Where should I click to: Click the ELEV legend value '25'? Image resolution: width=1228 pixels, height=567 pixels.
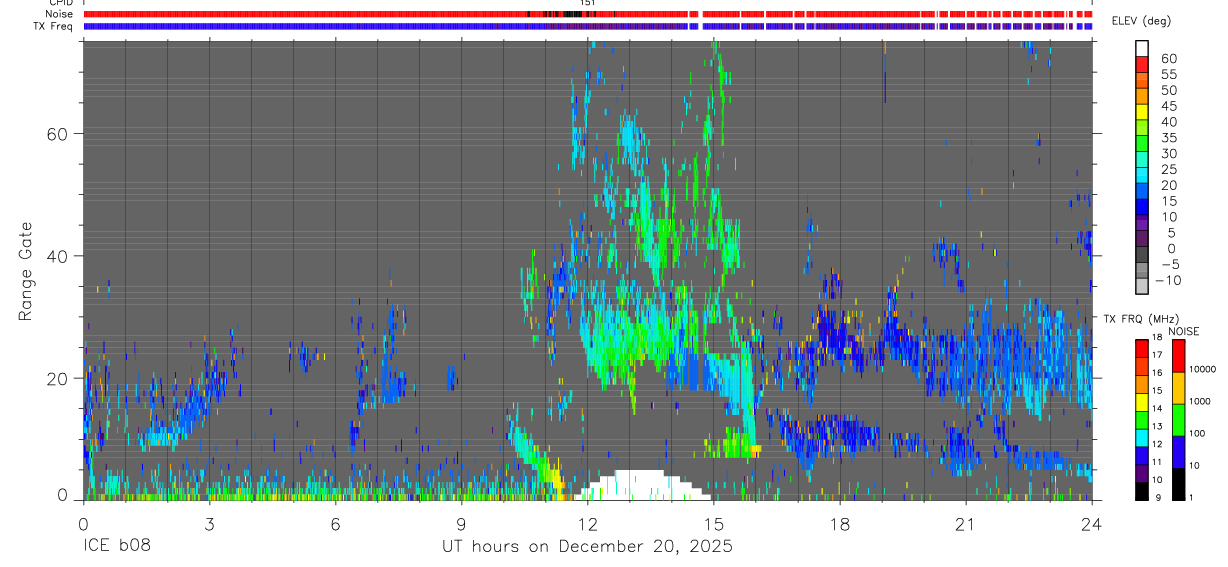(x=1168, y=170)
